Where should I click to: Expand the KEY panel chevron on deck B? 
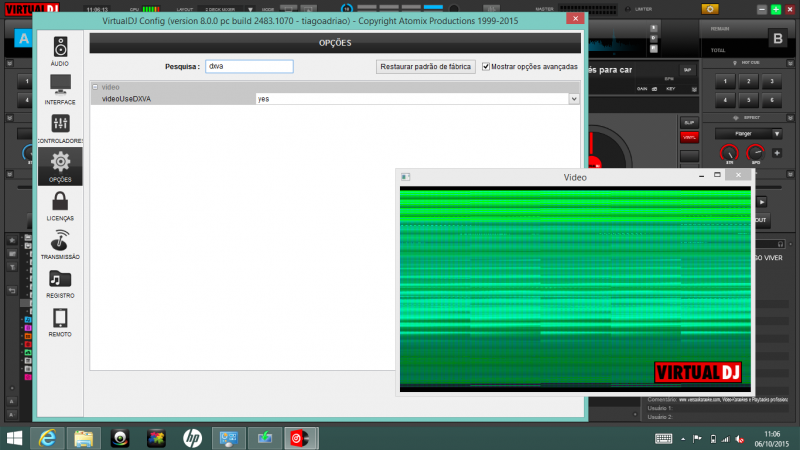(694, 89)
